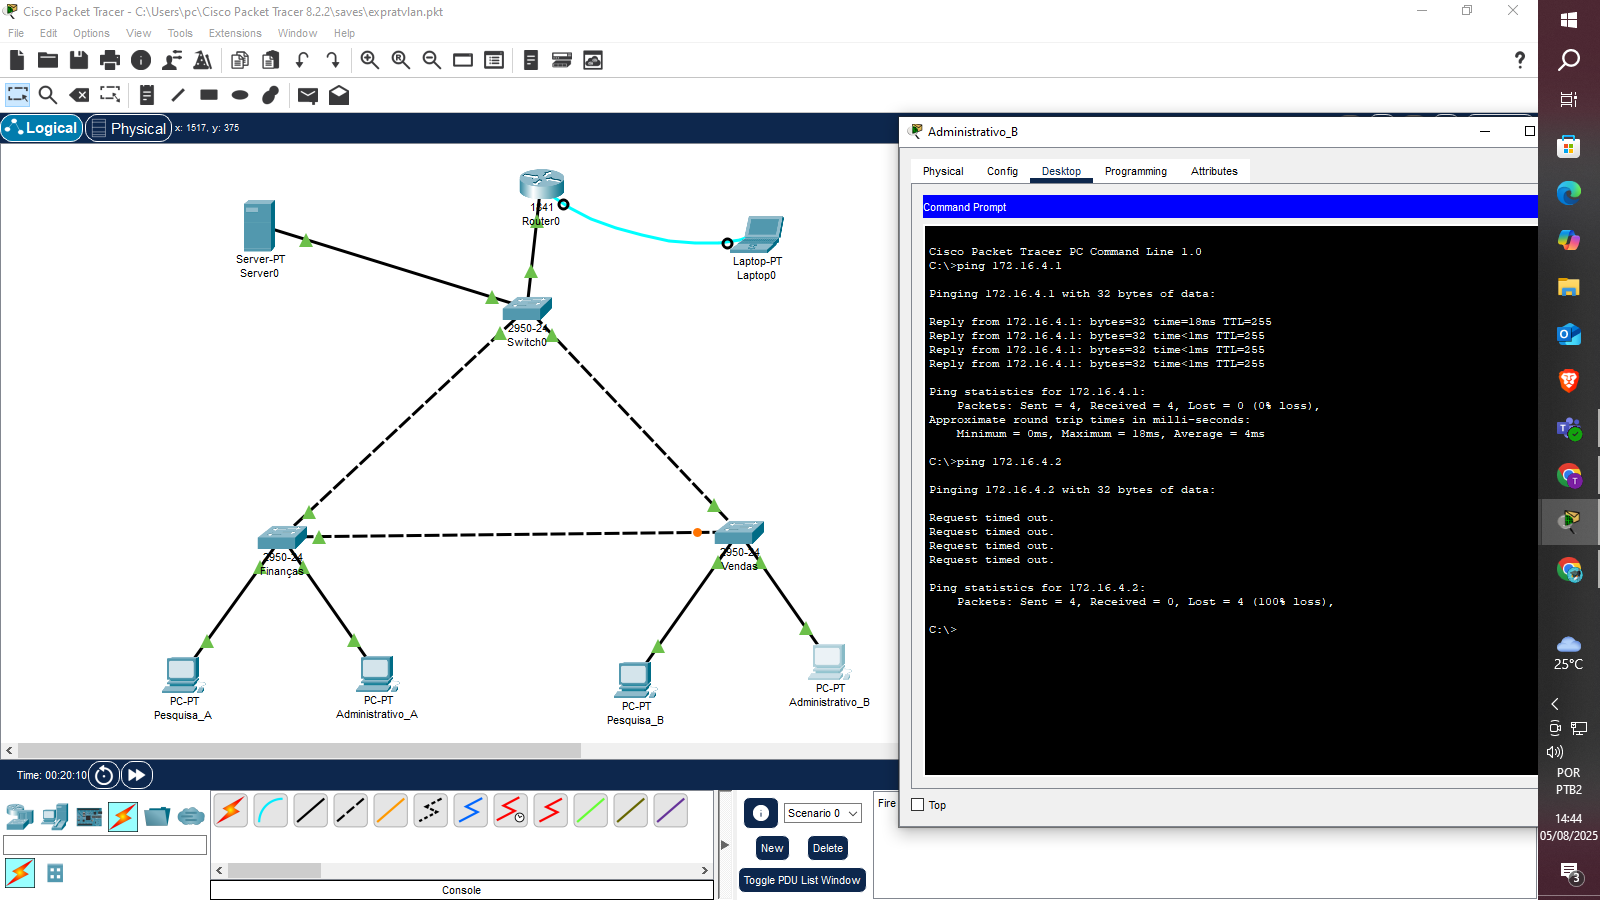Click the help question mark icon
The width and height of the screenshot is (1600, 900).
tap(1519, 60)
